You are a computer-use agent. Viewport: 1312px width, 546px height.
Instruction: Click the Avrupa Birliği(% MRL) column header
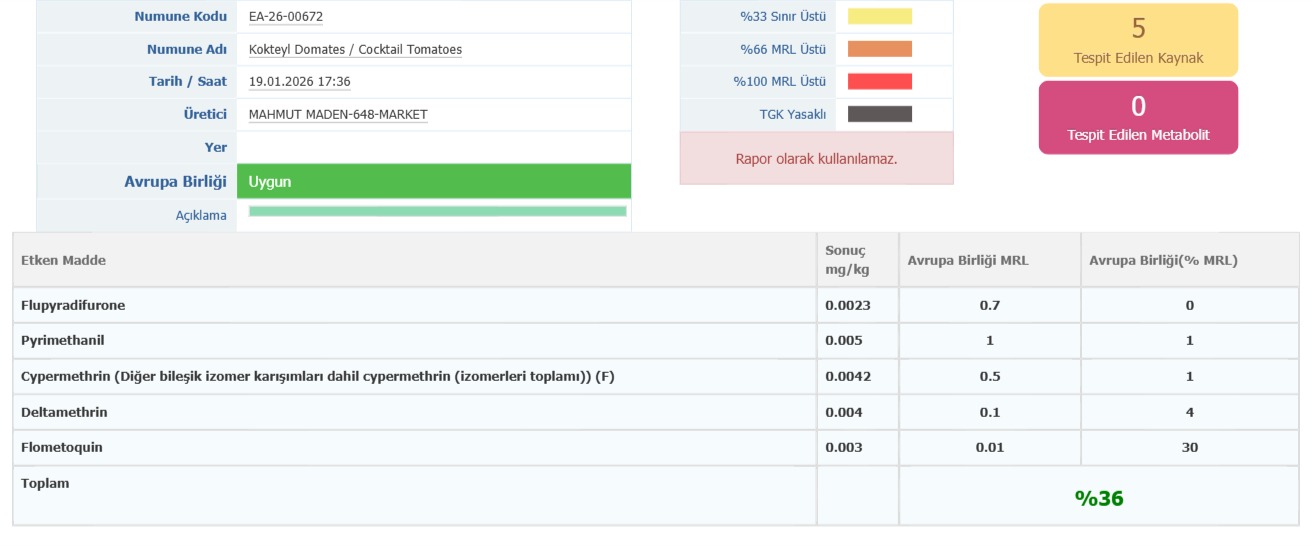pos(1163,261)
